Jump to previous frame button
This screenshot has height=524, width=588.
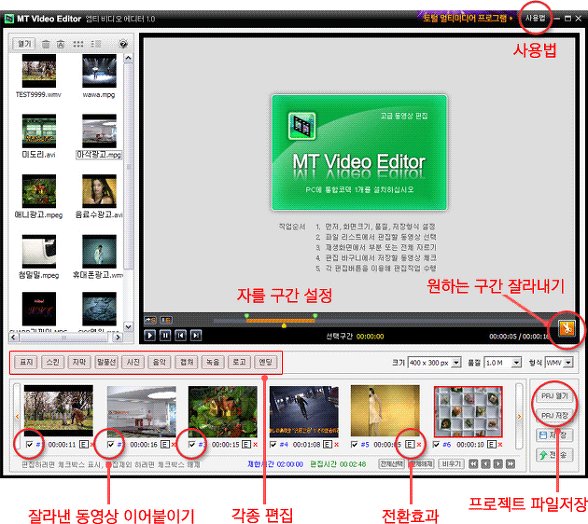pos(180,335)
